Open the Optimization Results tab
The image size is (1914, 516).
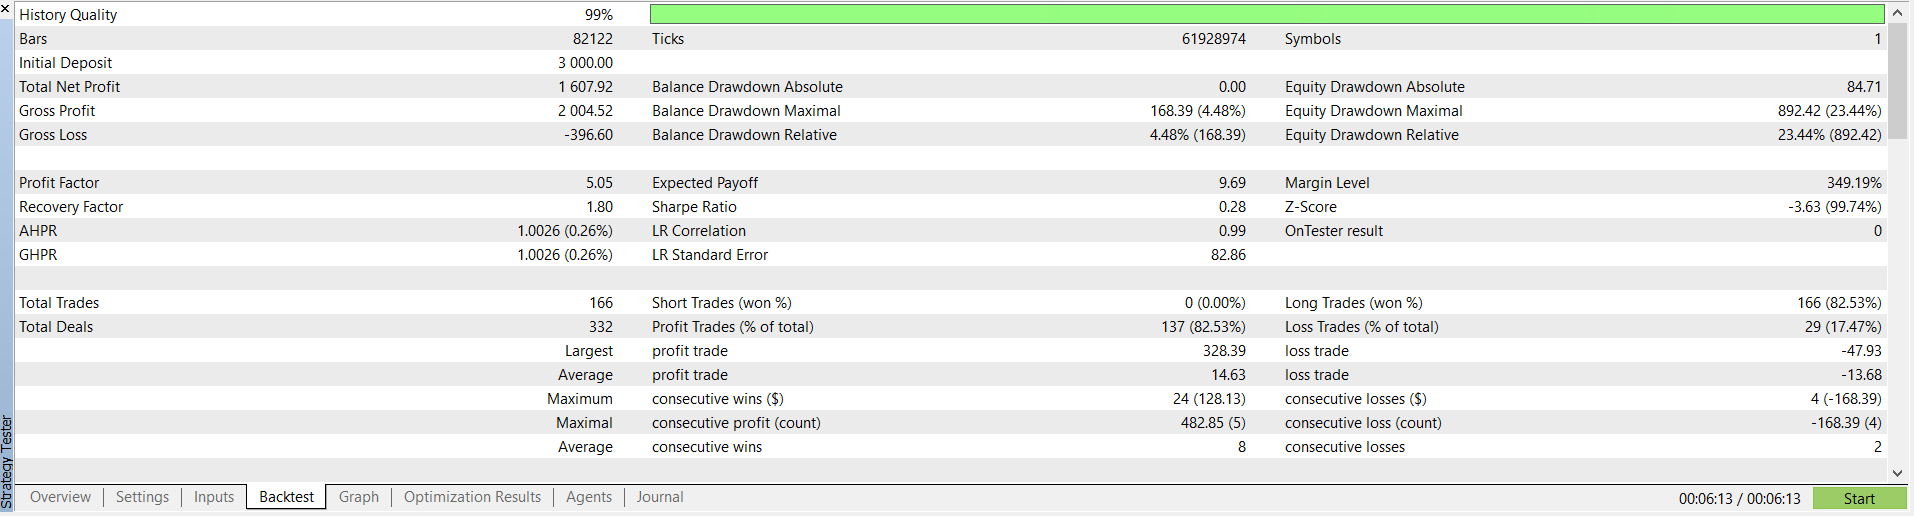tap(472, 497)
